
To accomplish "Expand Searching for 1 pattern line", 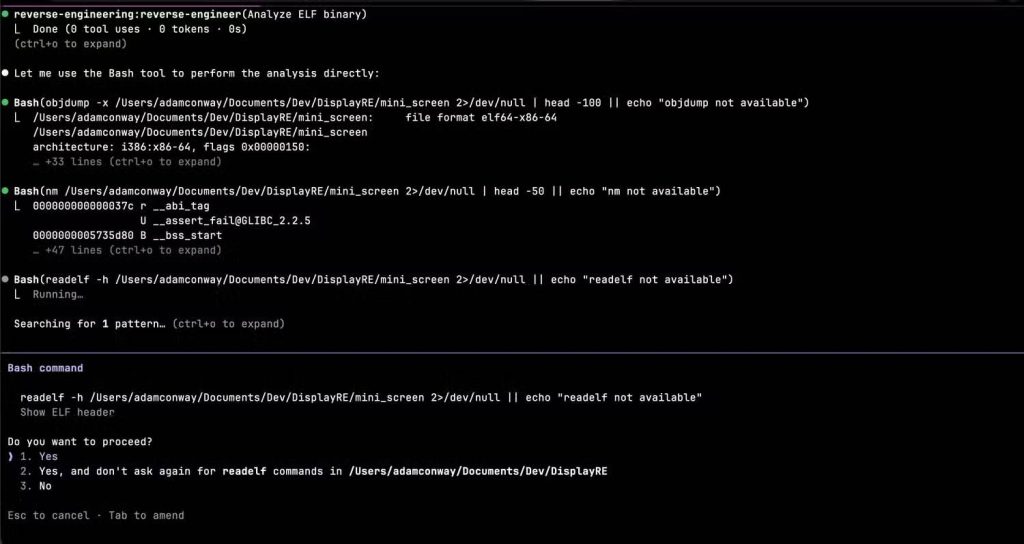I will 149,324.
